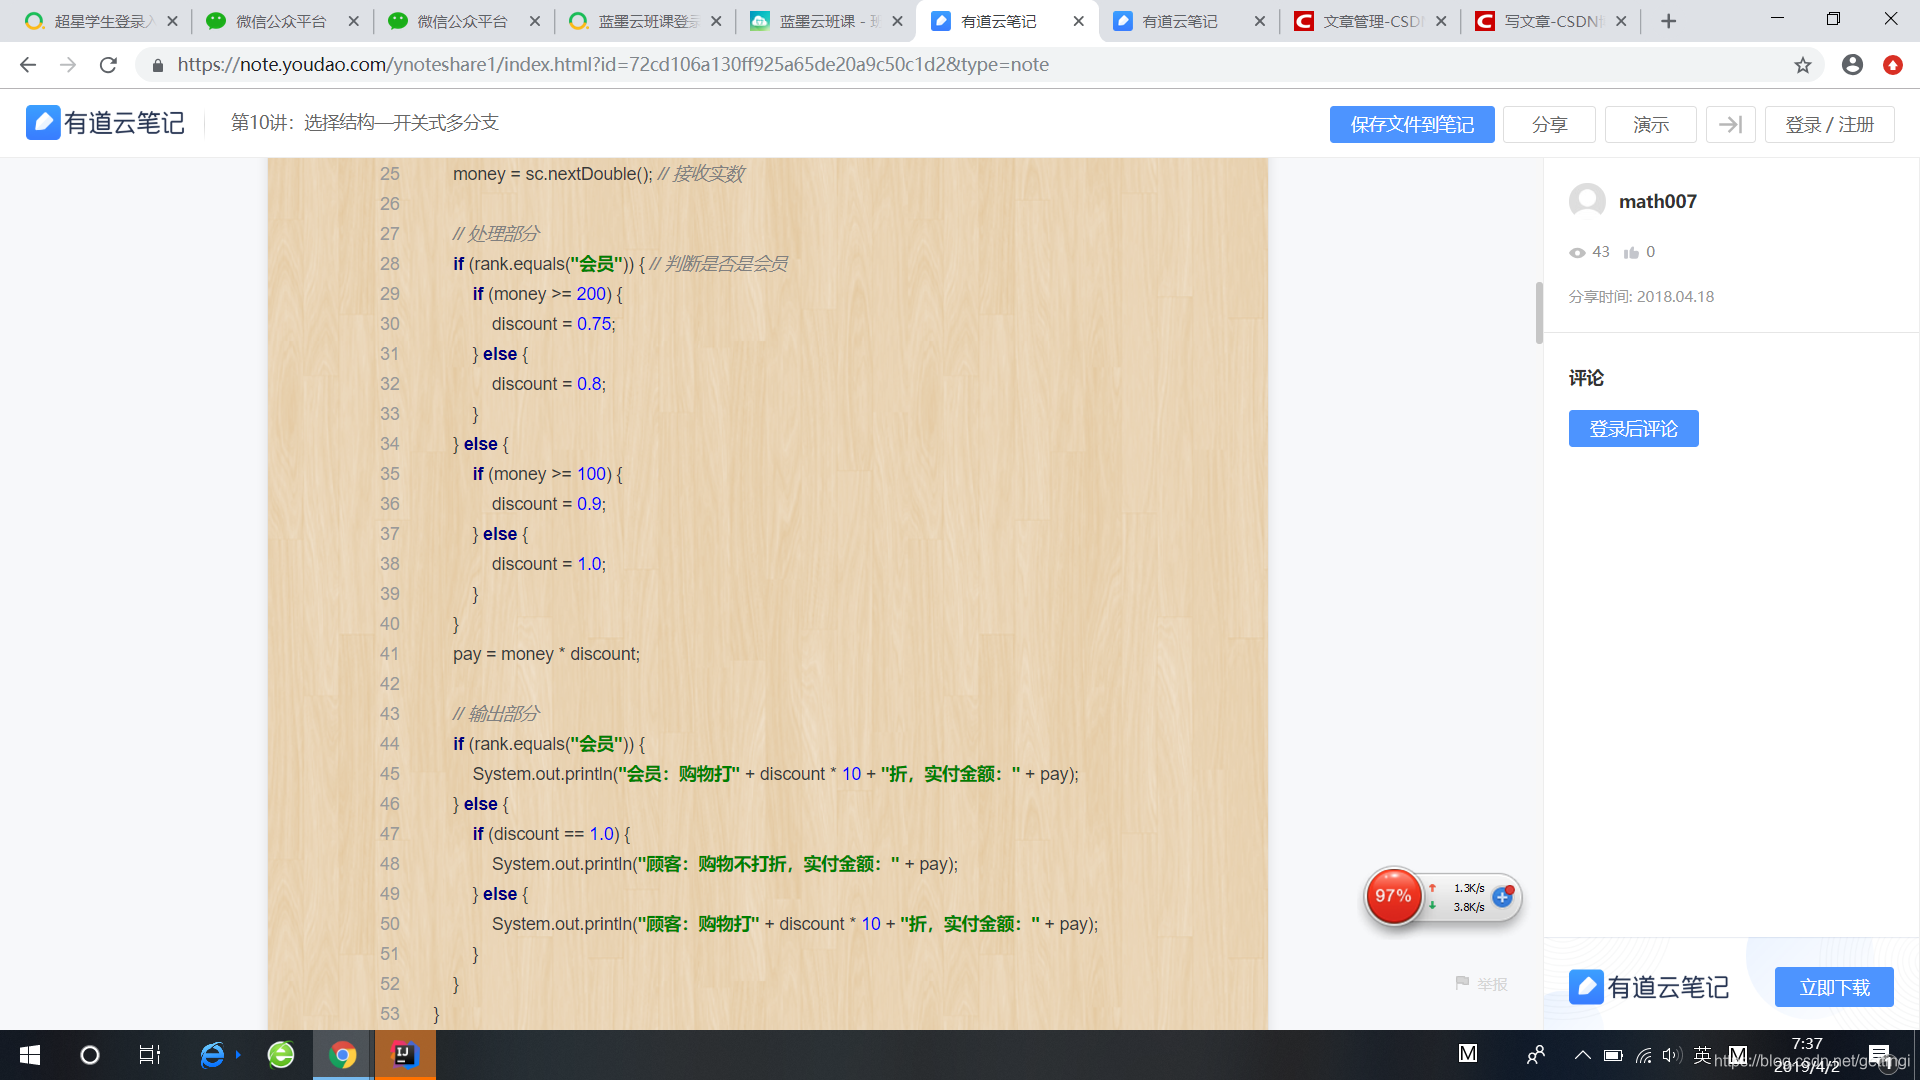Click the 举报 report link
The height and width of the screenshot is (1080, 1920).
point(1492,984)
